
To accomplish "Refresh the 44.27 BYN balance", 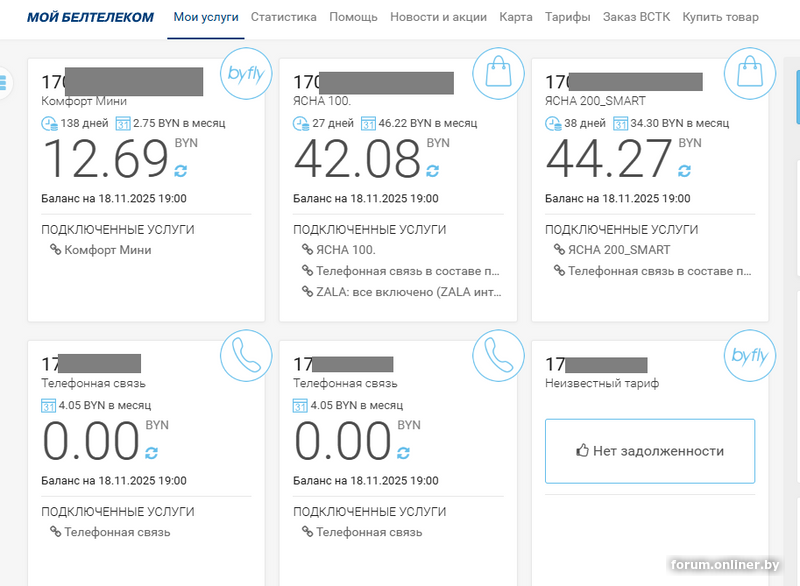I will point(685,171).
